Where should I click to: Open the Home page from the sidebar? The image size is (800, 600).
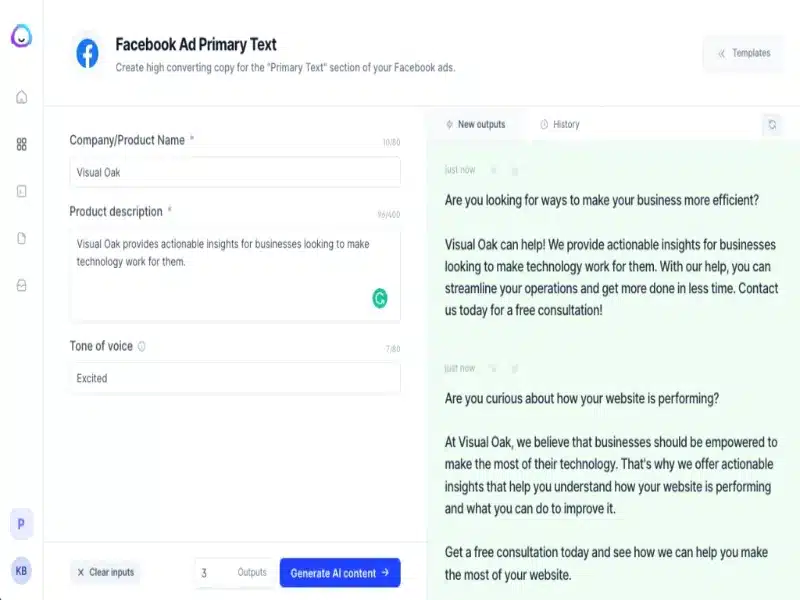21,97
